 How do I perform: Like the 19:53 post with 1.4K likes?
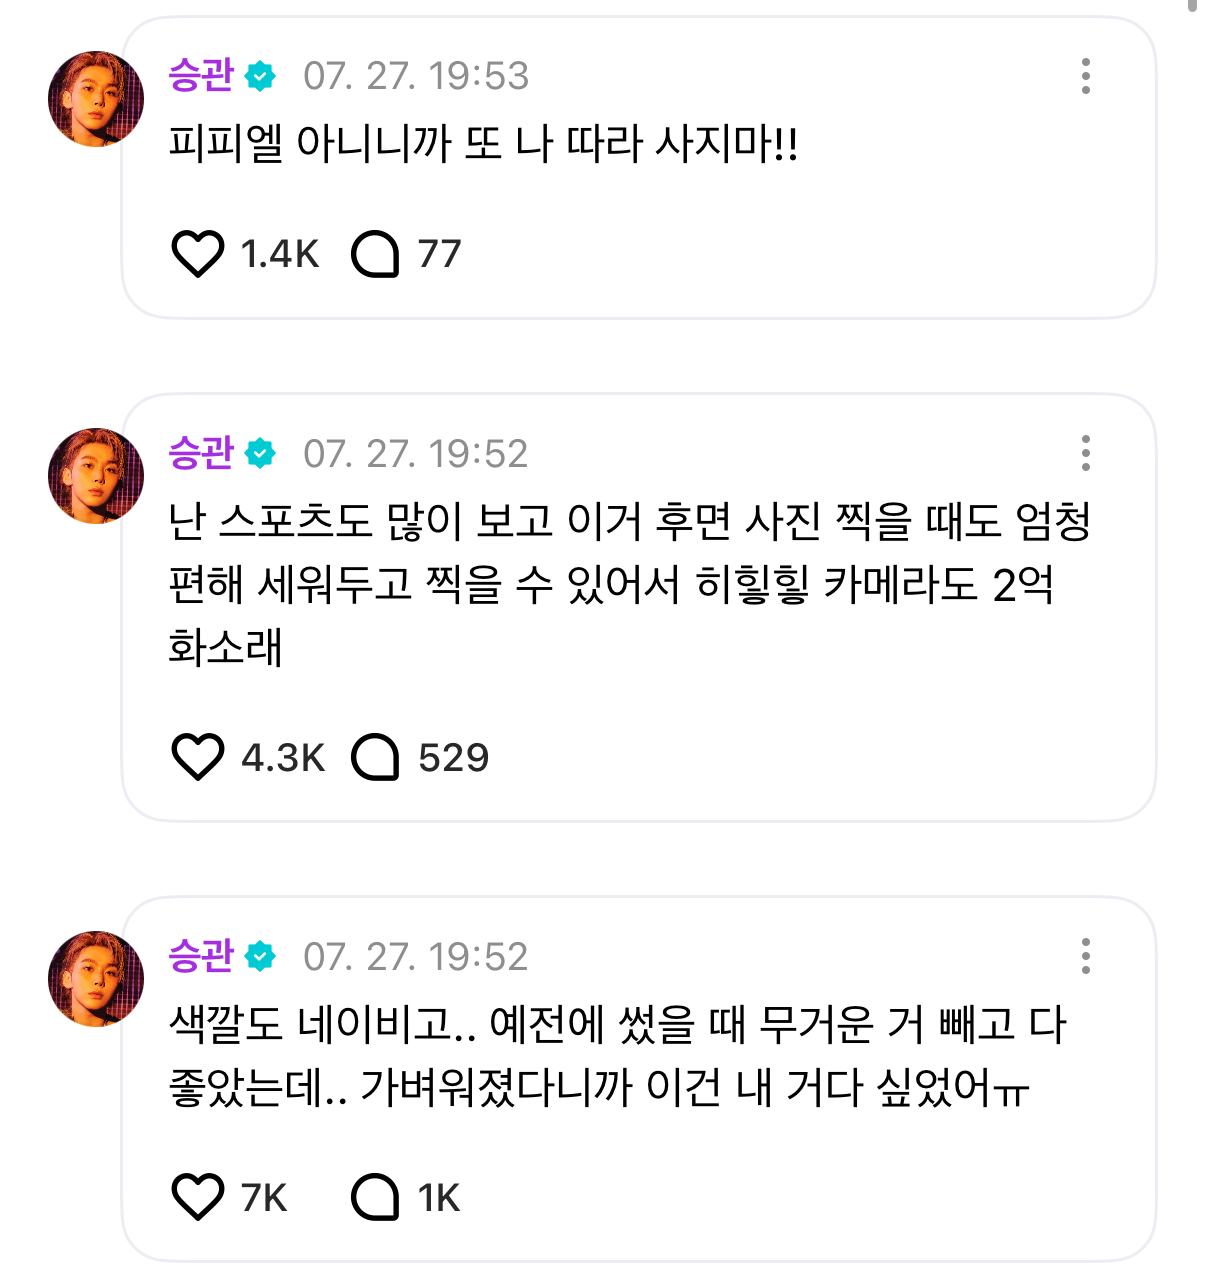tap(198, 254)
